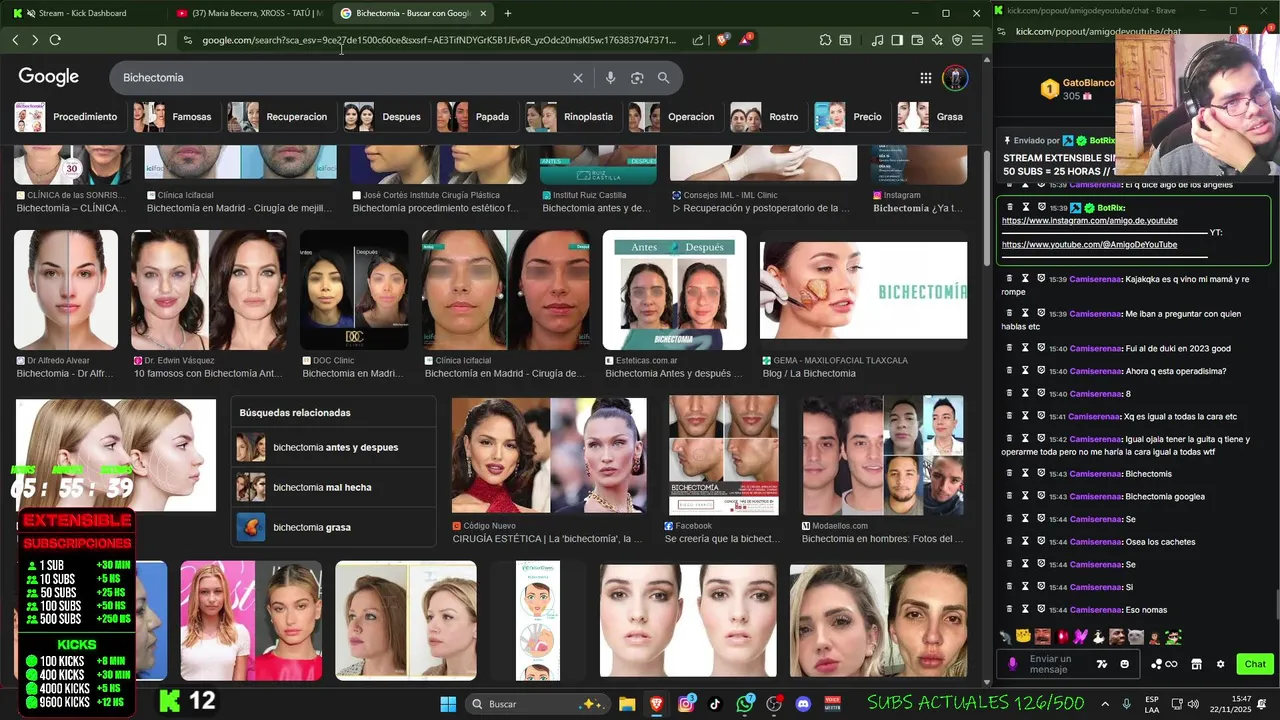Click the browser back arrow
Screen dimensions: 1280x720
point(15,40)
